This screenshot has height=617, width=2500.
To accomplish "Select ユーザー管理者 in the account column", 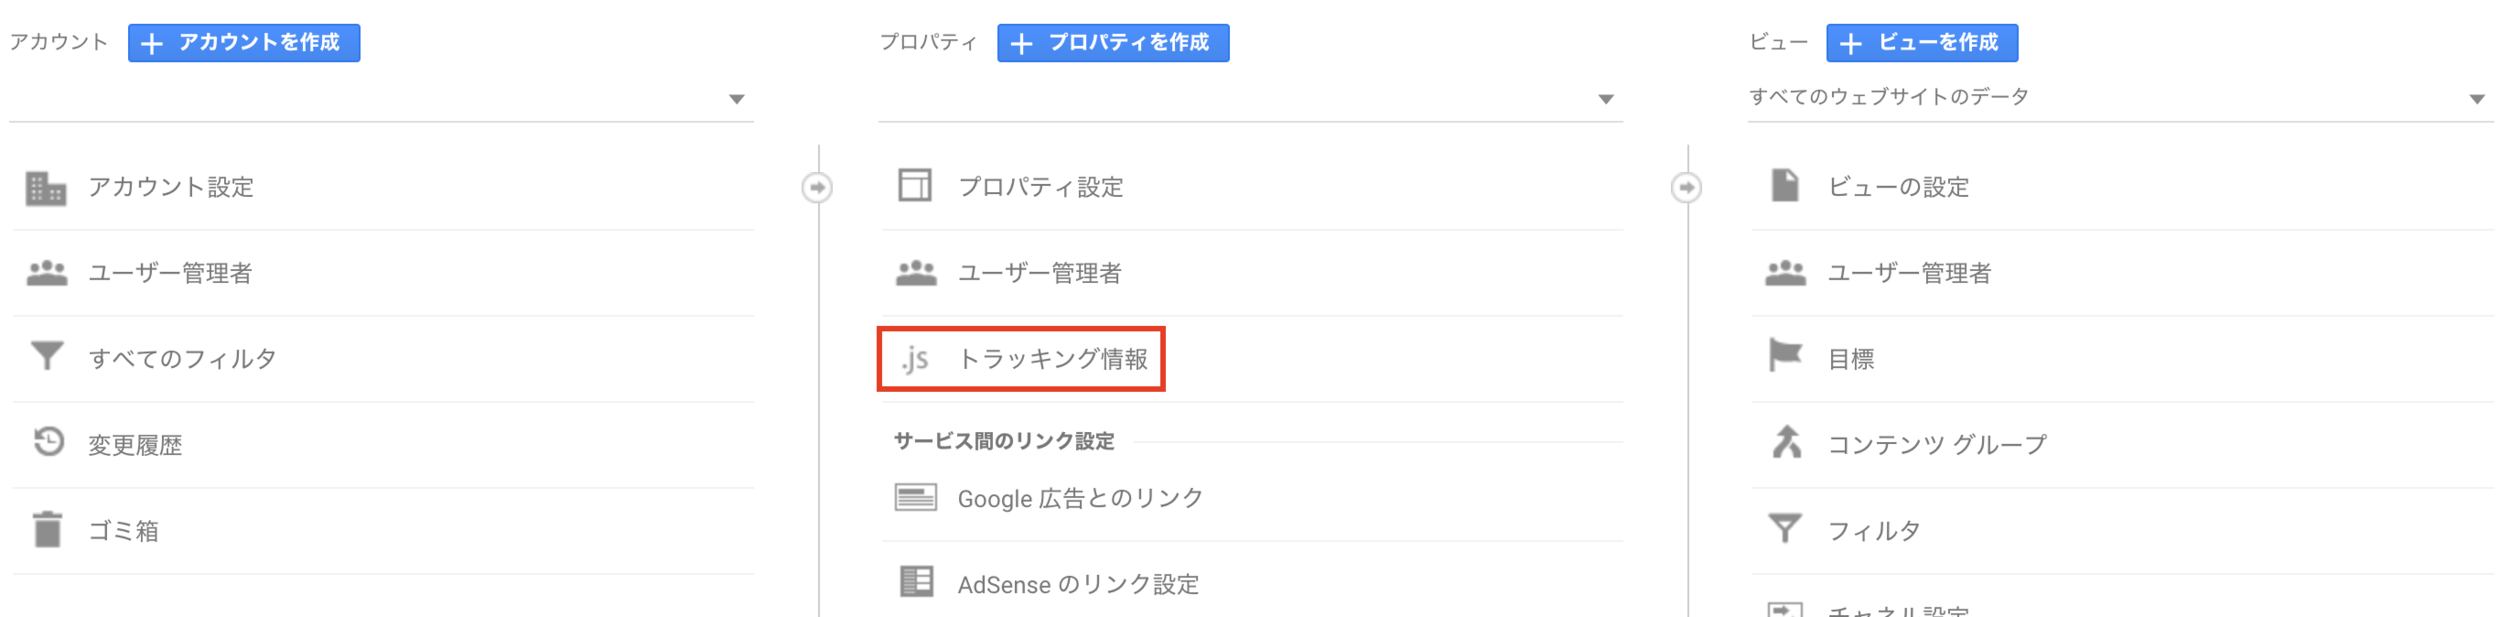I will pos(383,273).
